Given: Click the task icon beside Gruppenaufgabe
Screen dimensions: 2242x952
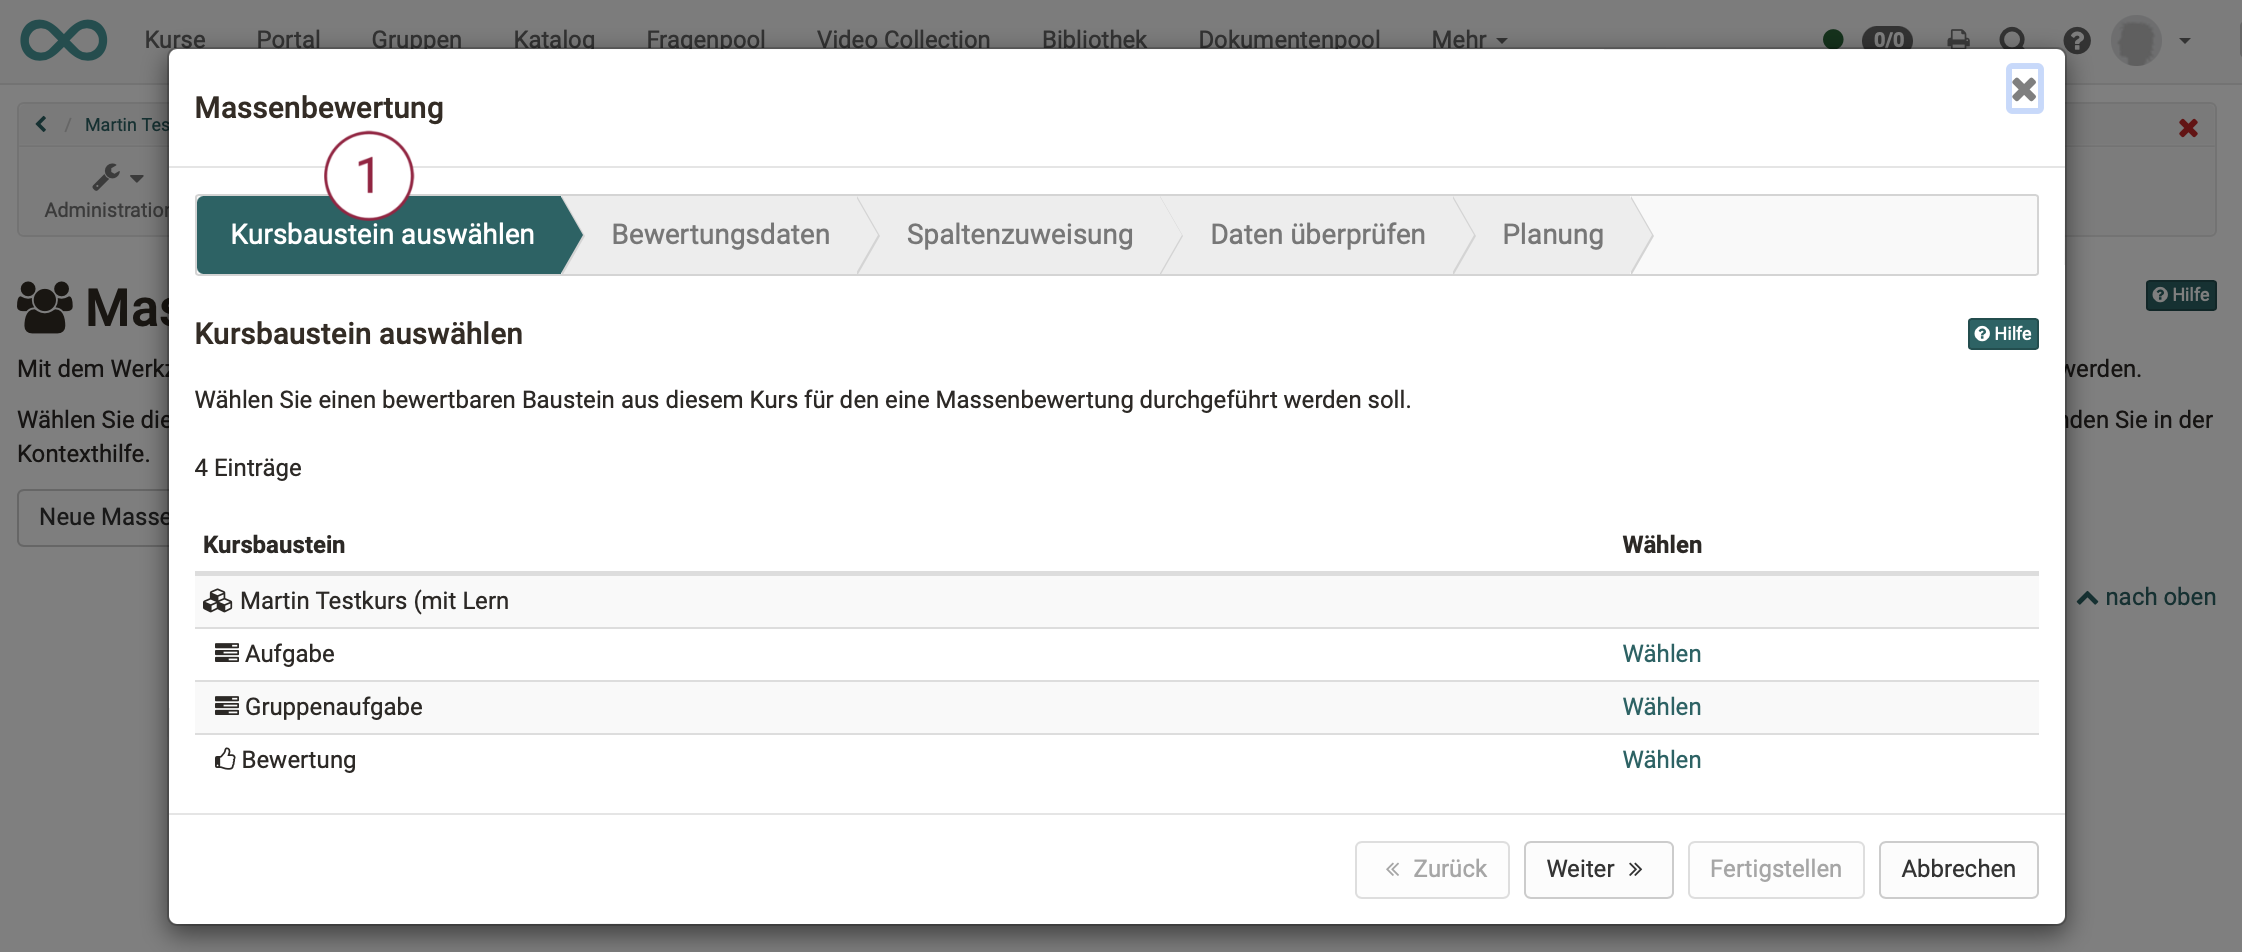Looking at the screenshot, I should point(227,706).
